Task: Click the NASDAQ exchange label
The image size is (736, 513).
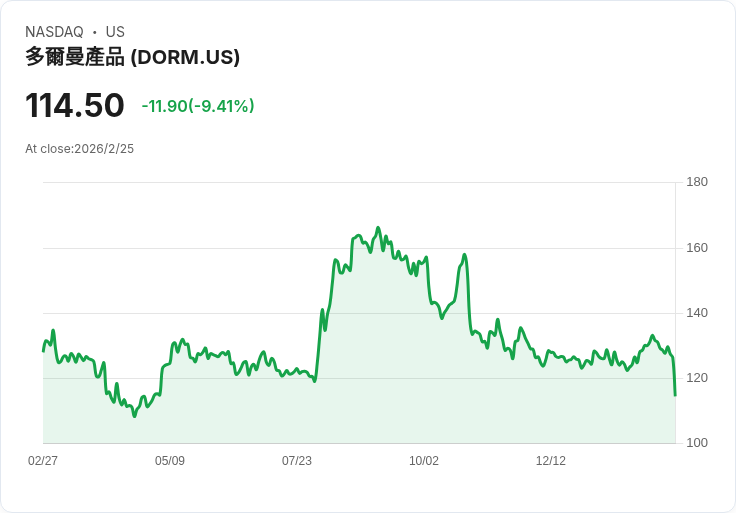Action: (54, 32)
